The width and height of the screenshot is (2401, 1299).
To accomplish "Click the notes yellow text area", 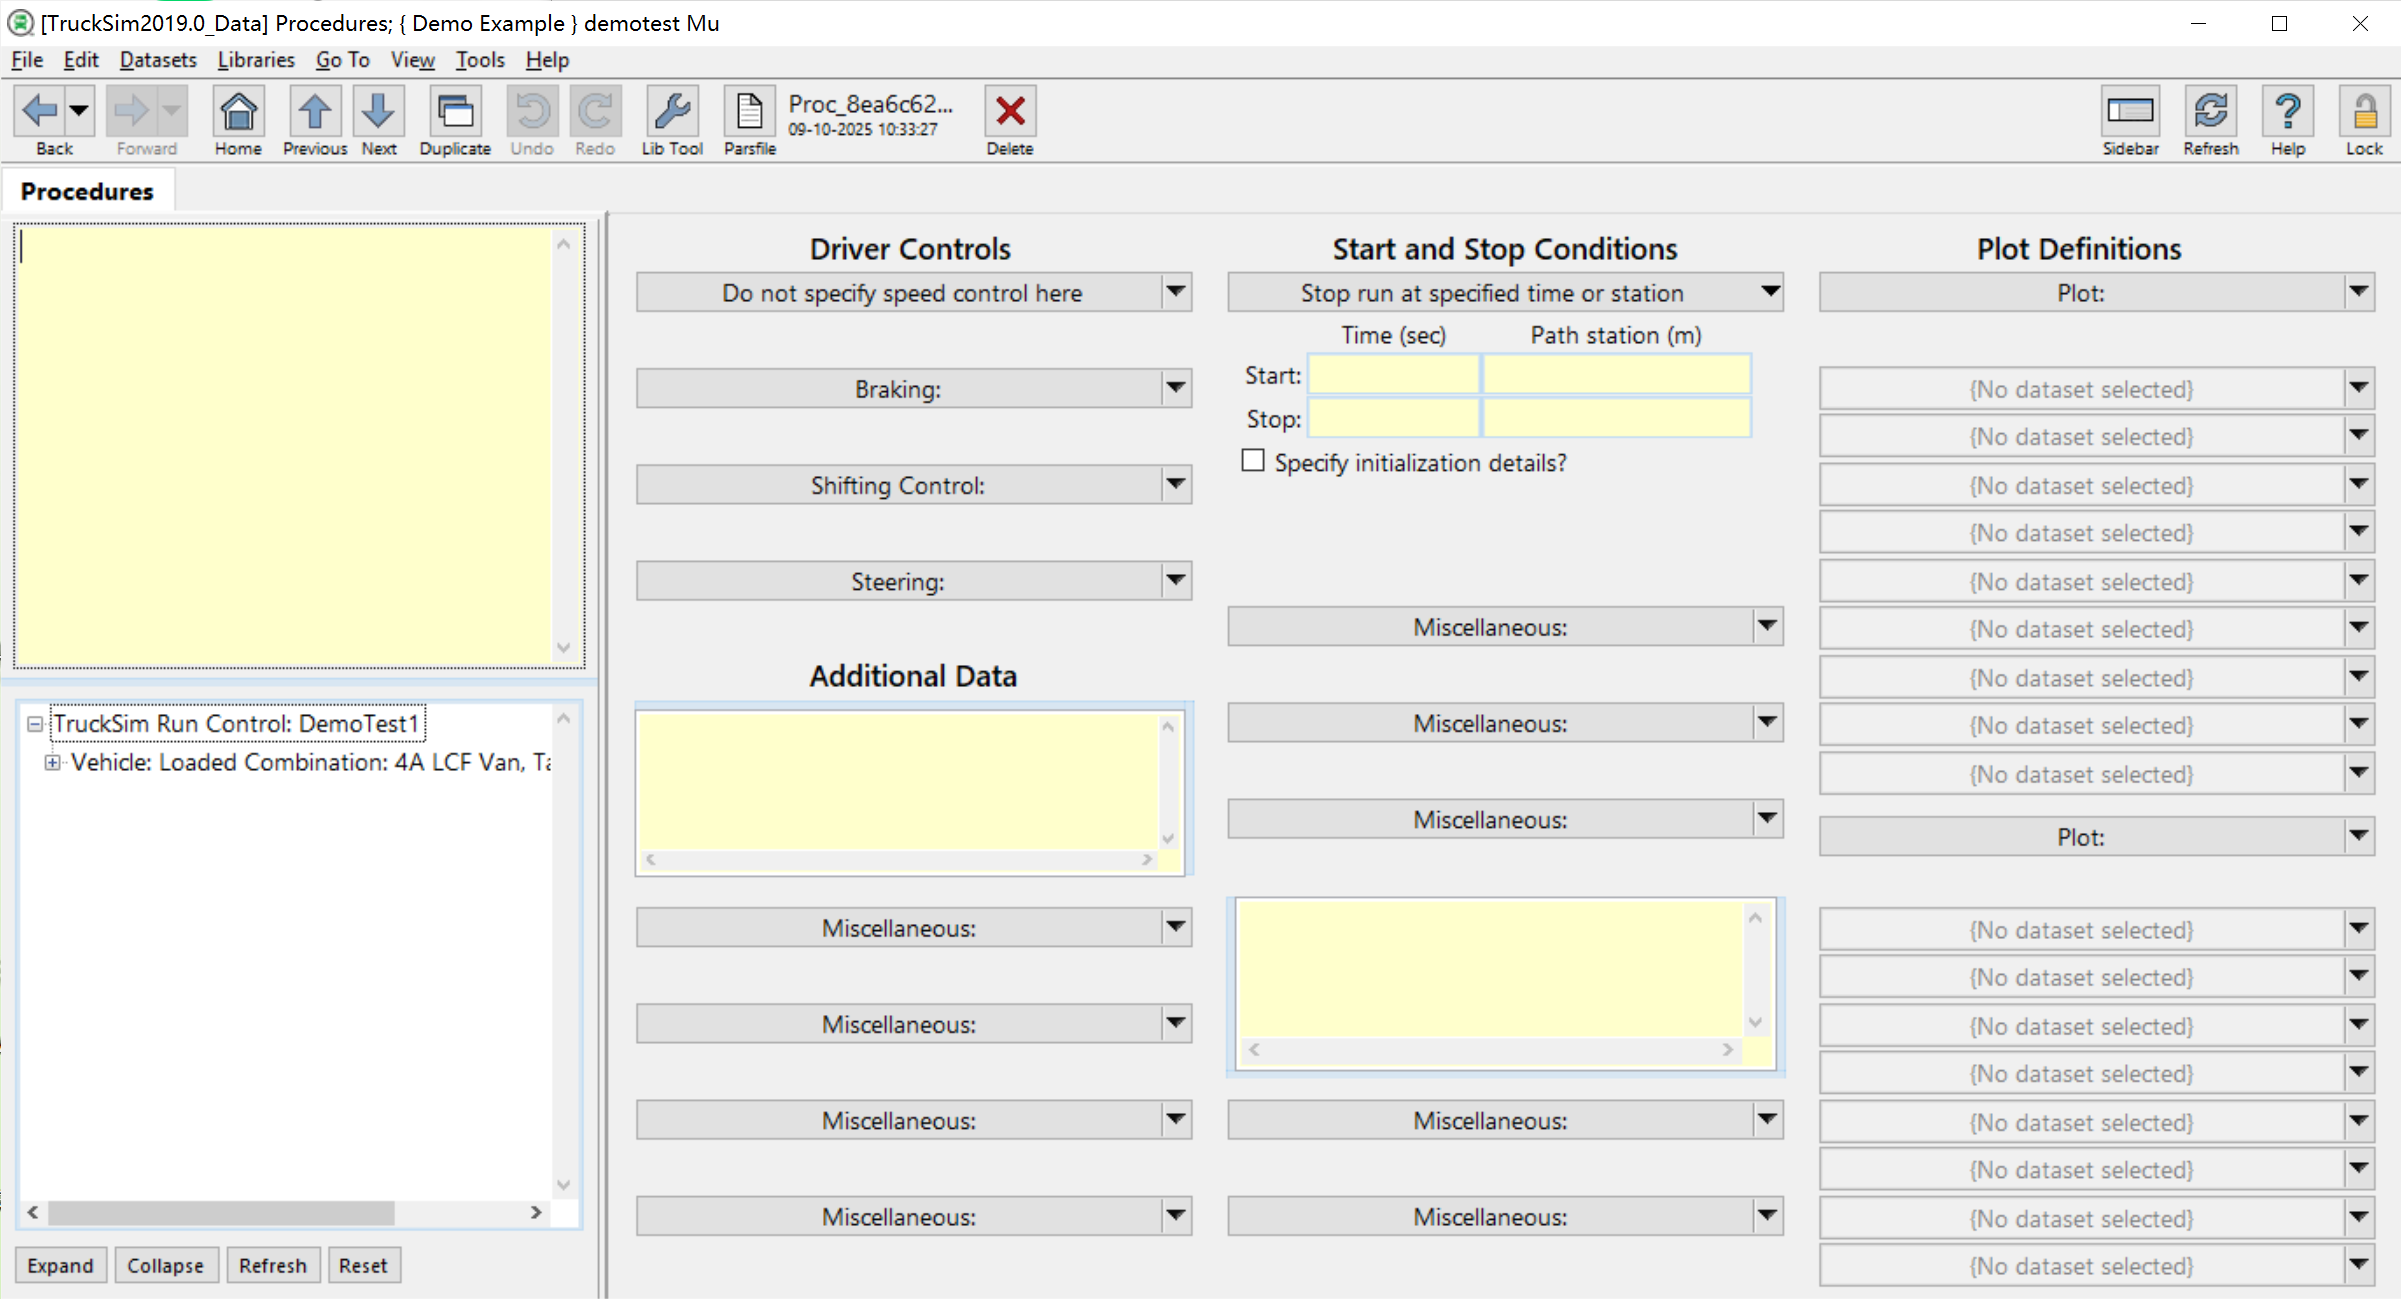I will tap(284, 445).
